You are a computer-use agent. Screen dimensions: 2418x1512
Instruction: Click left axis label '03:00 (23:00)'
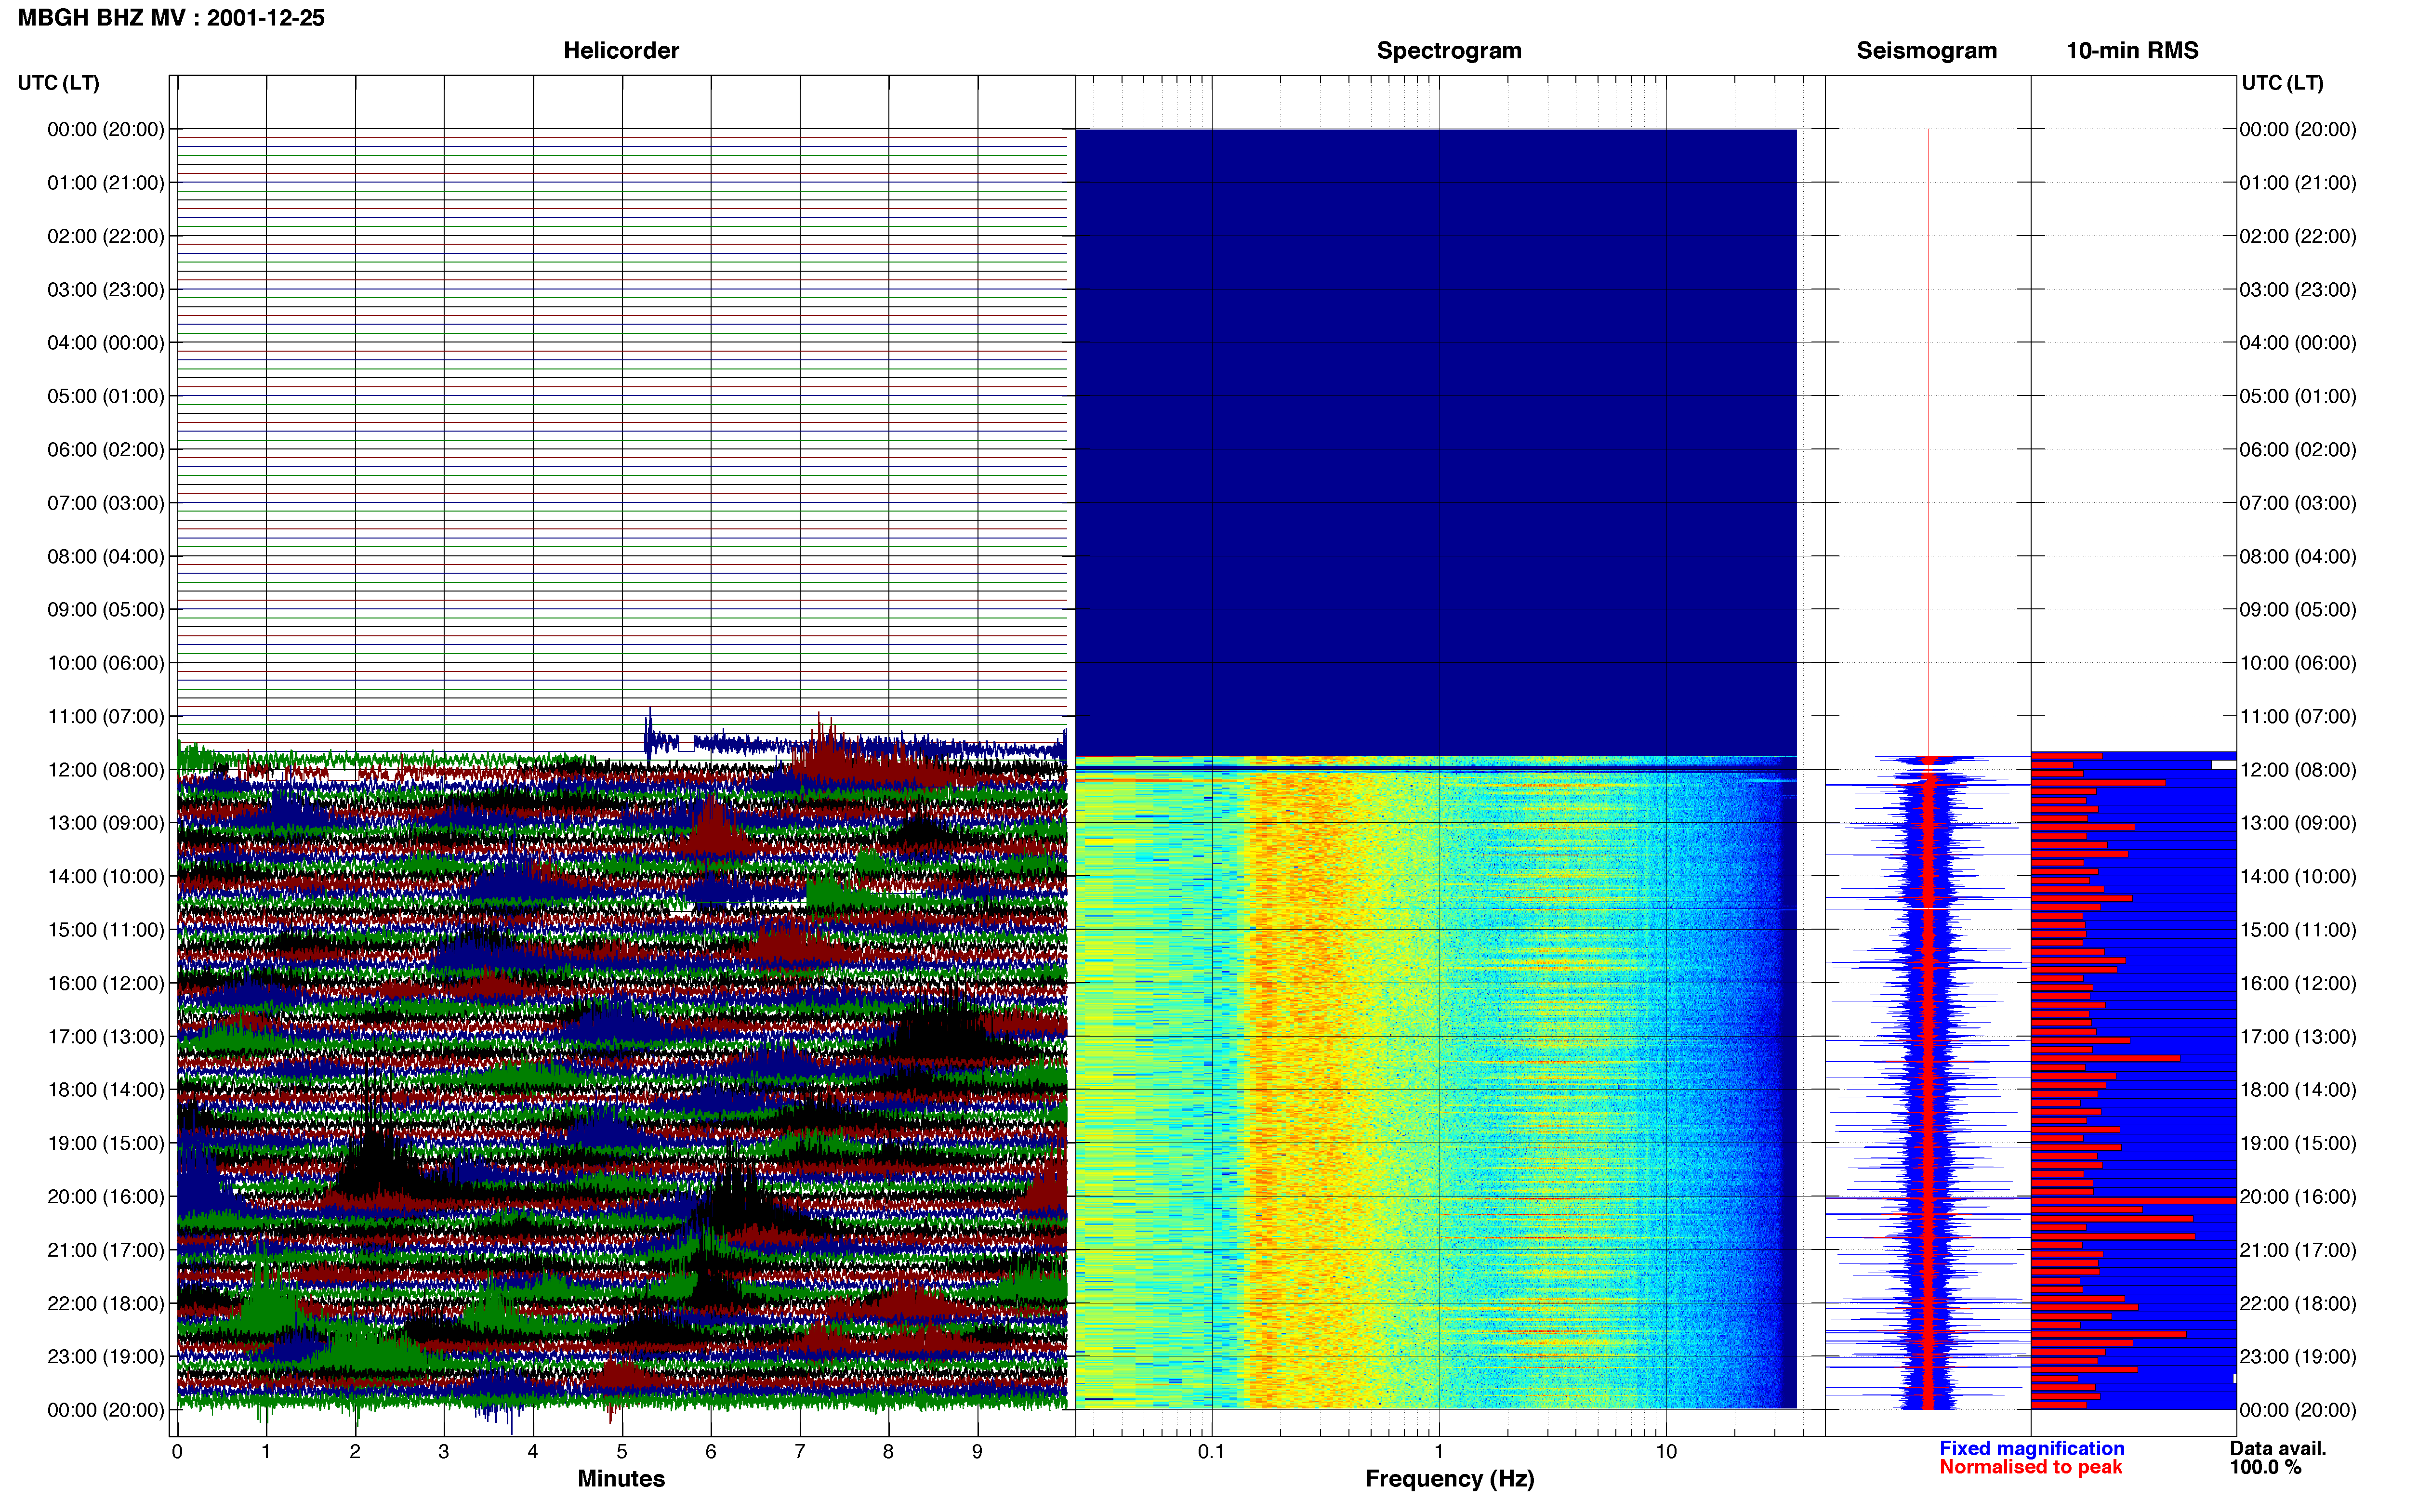(x=106, y=290)
